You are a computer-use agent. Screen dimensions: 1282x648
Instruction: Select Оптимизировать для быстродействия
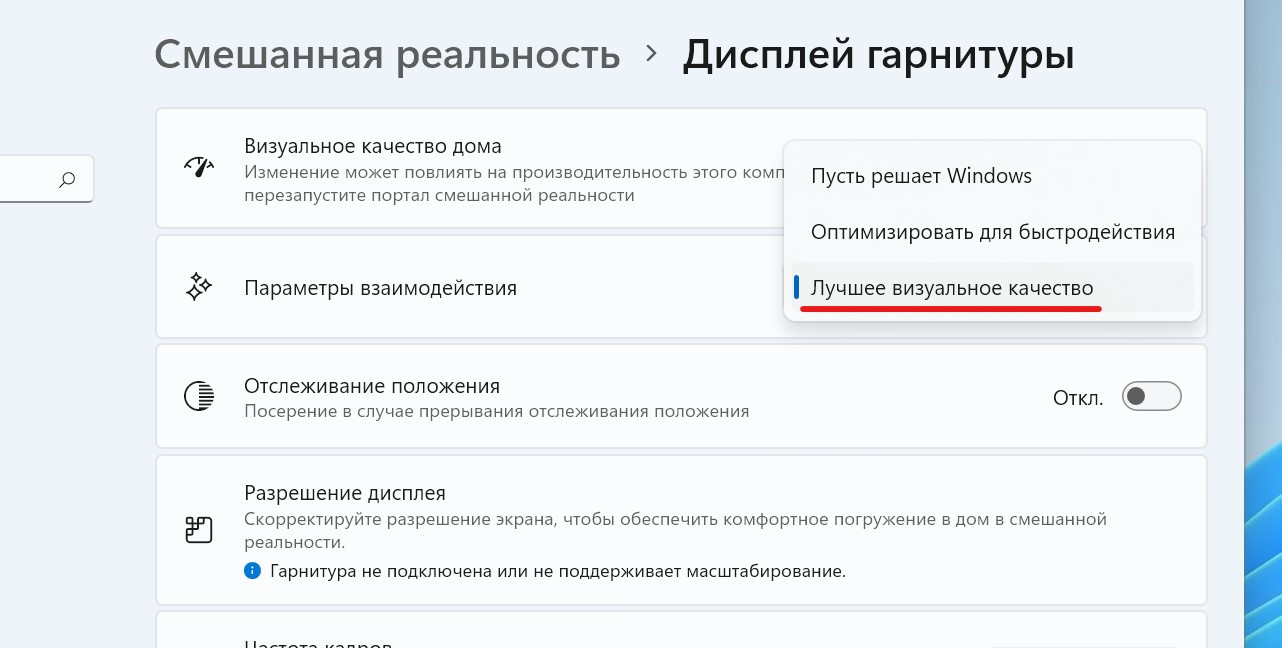[x=992, y=232]
